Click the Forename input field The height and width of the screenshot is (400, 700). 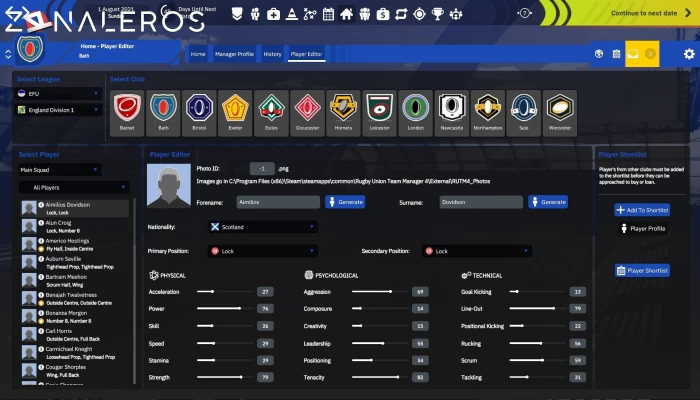278,202
